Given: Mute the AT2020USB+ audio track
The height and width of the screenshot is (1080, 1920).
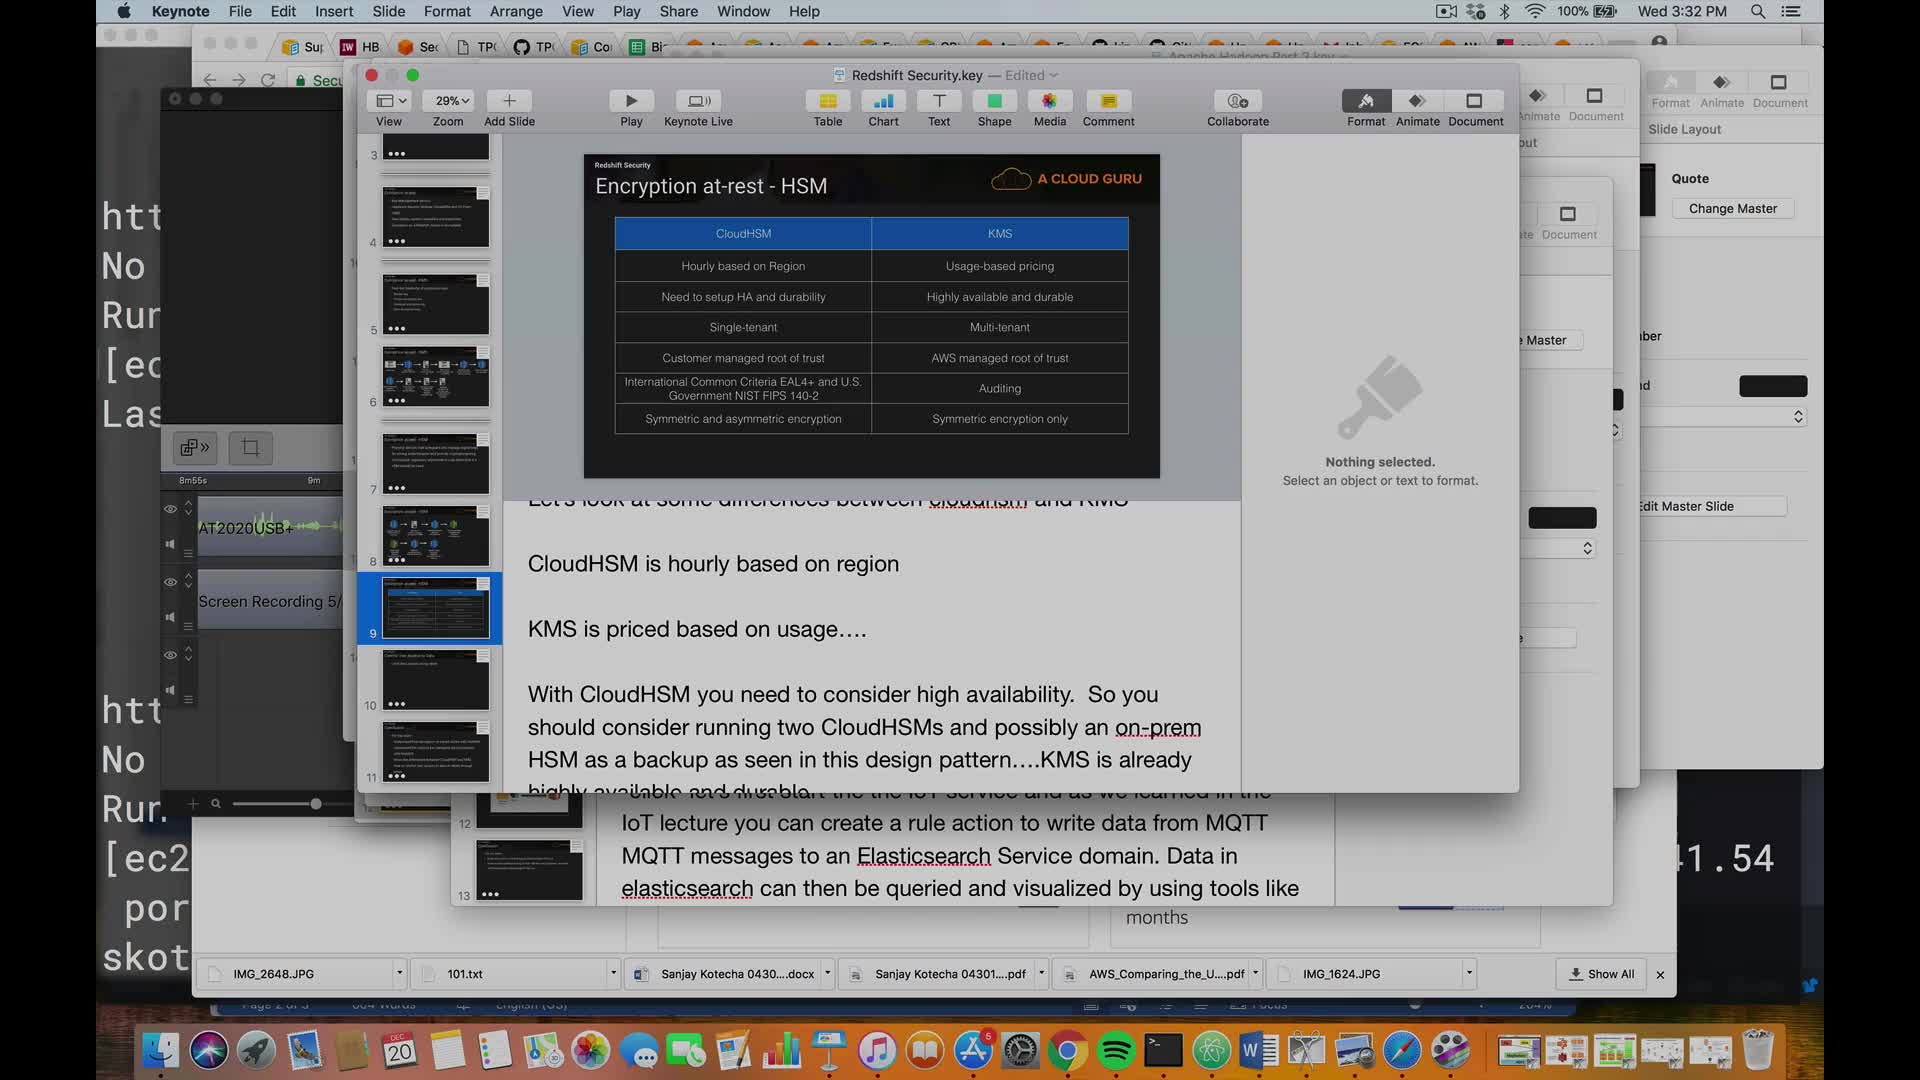Looking at the screenshot, I should coord(170,544).
